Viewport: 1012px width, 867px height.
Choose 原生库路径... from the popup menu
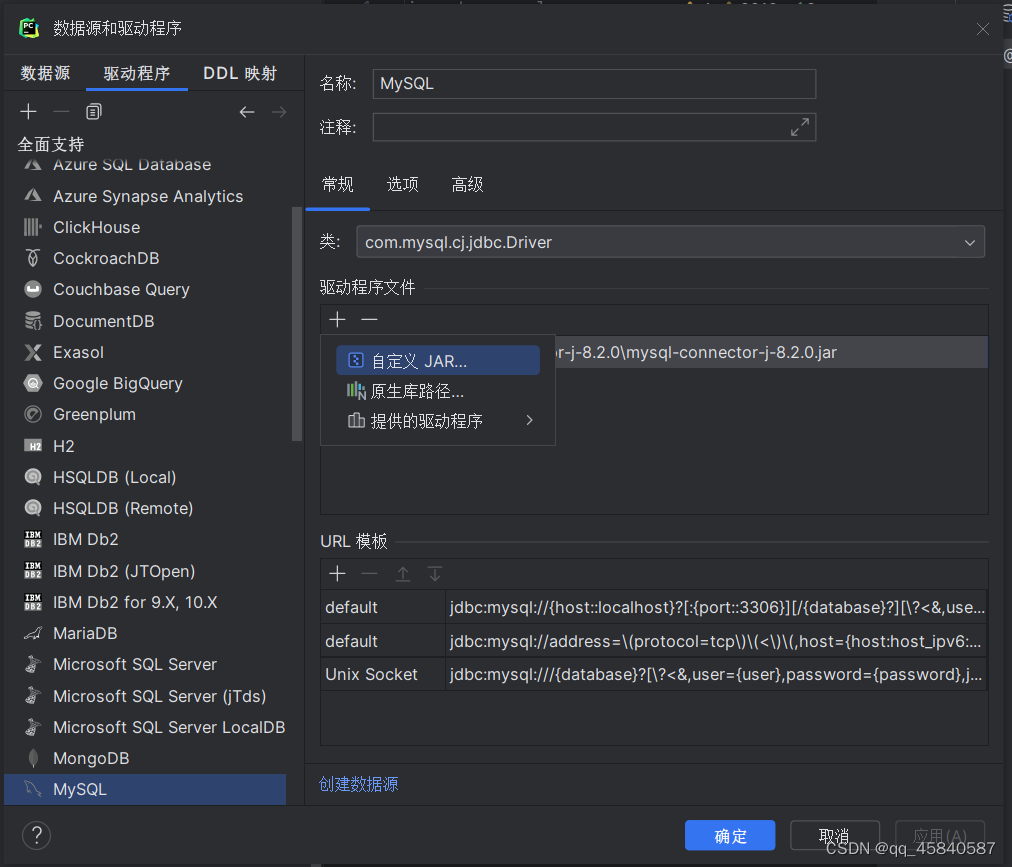[438, 391]
